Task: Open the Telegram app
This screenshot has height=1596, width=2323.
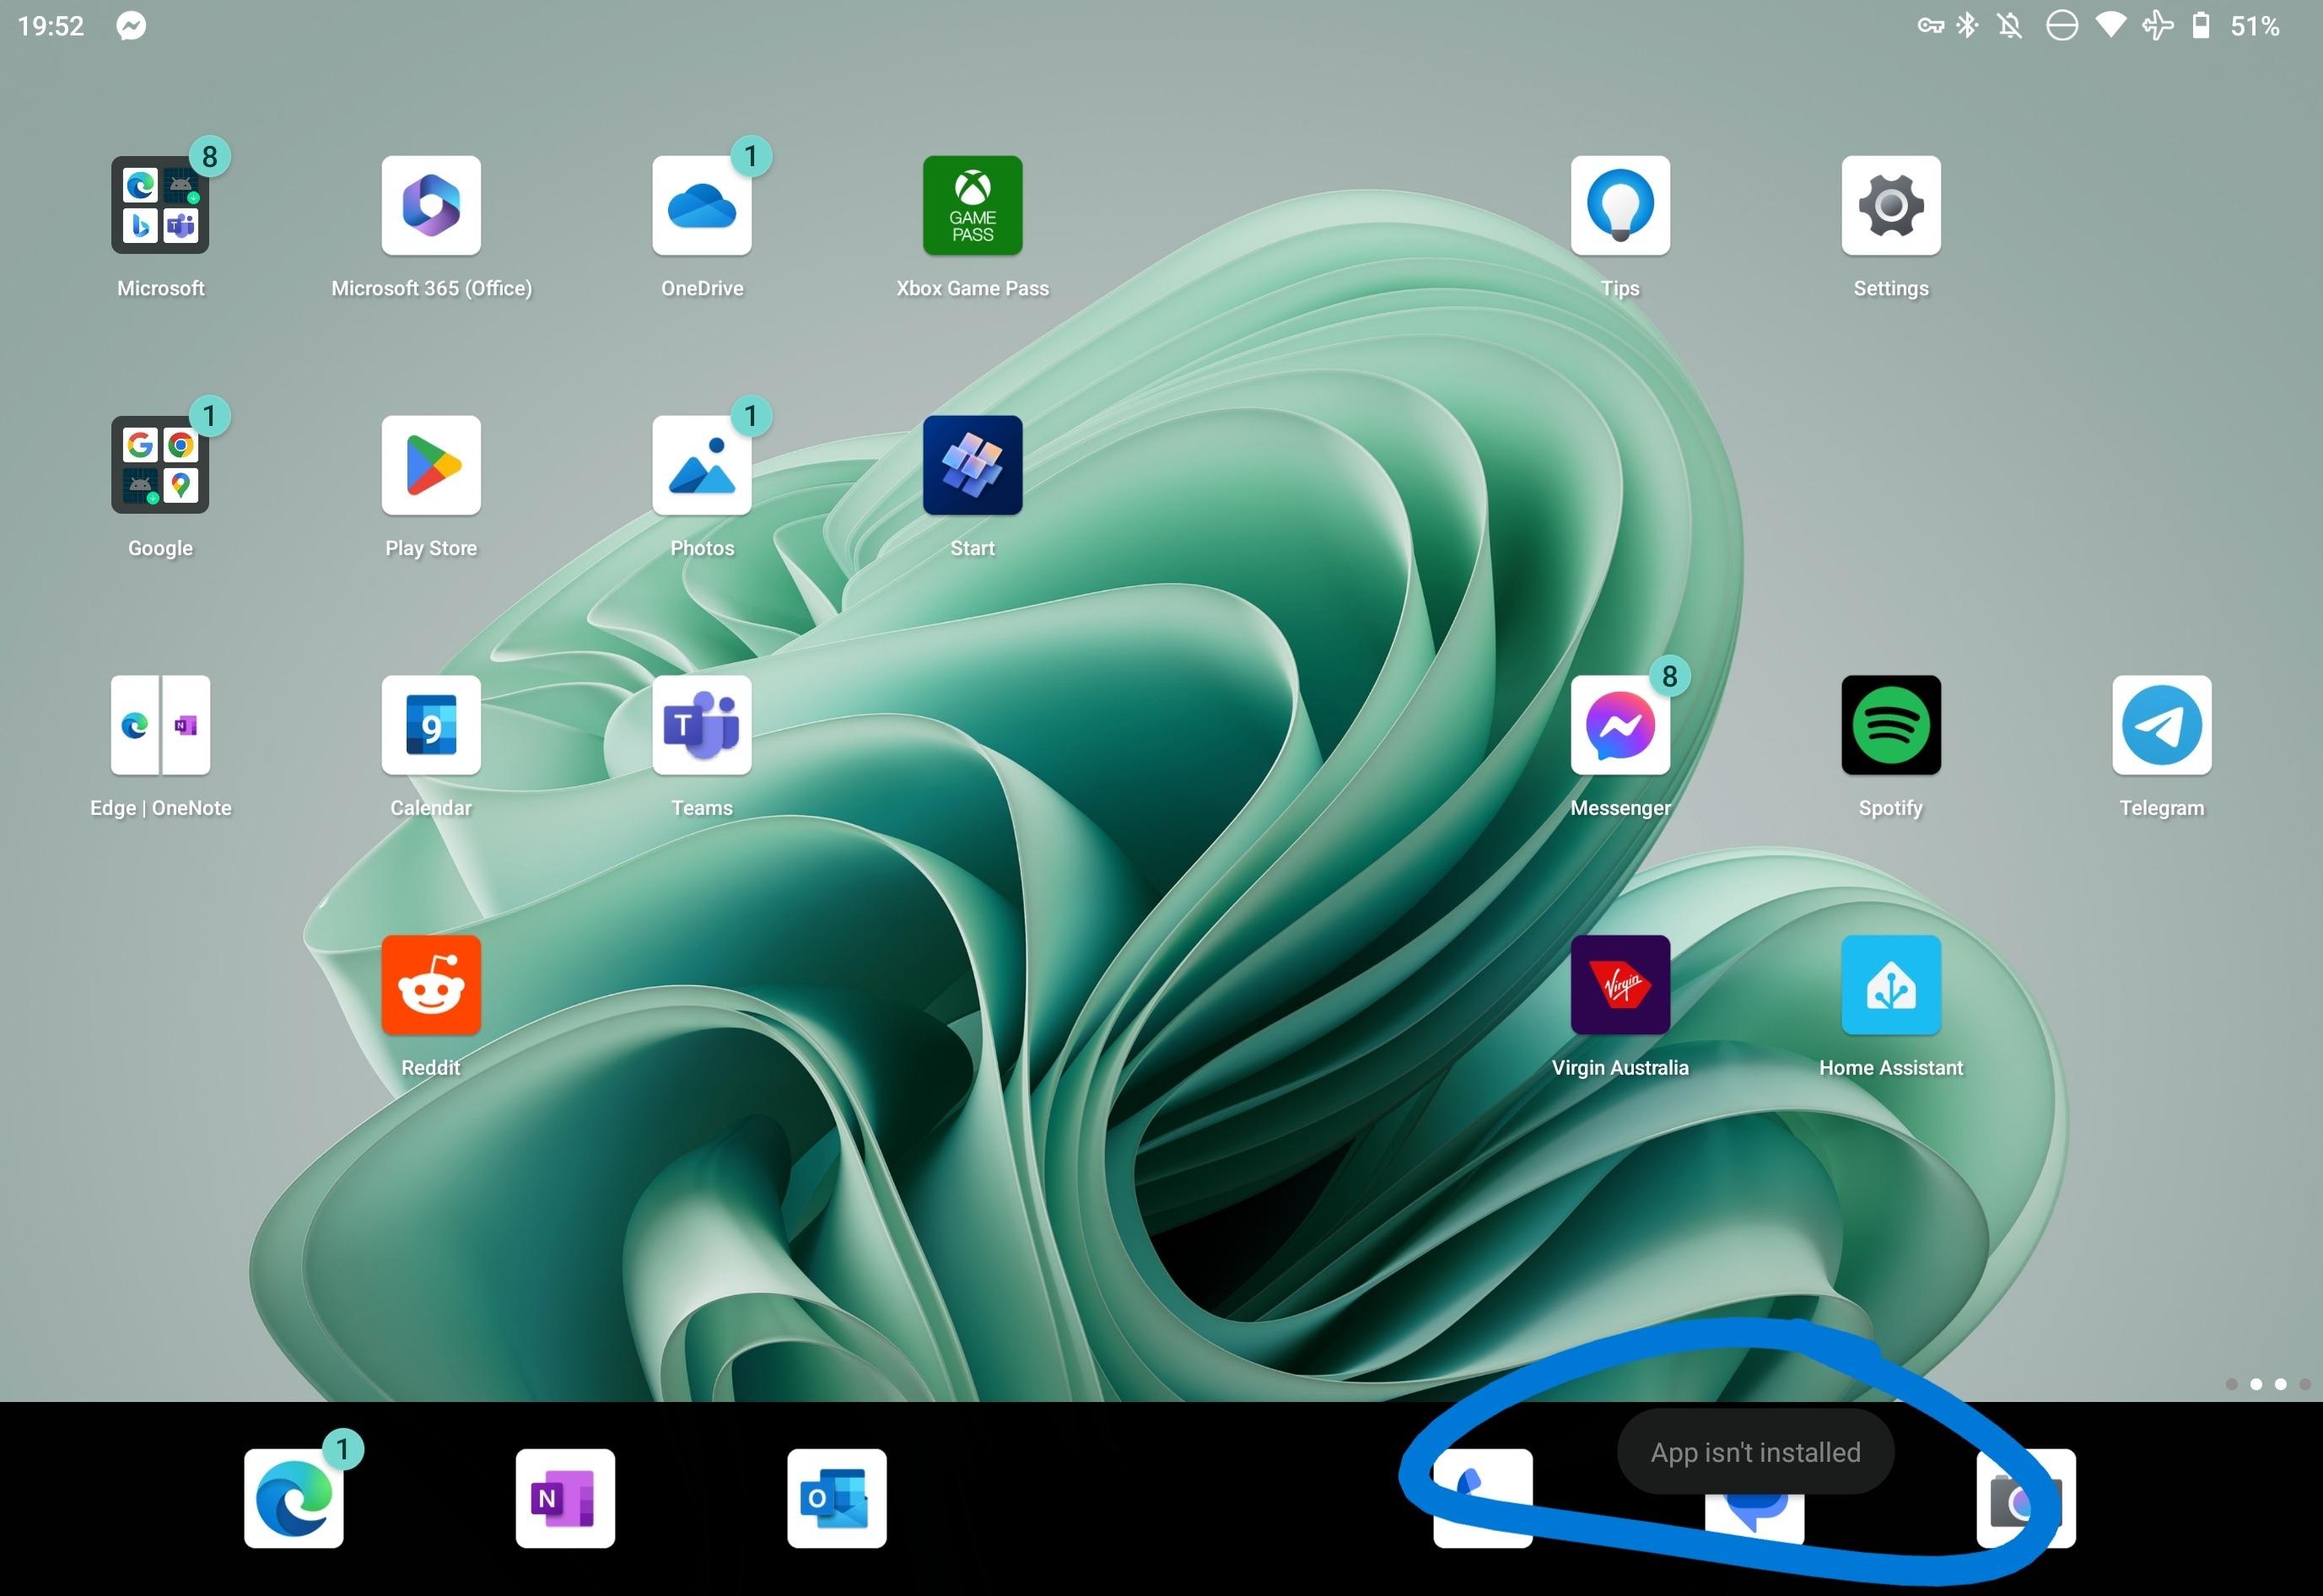Action: point(2161,725)
